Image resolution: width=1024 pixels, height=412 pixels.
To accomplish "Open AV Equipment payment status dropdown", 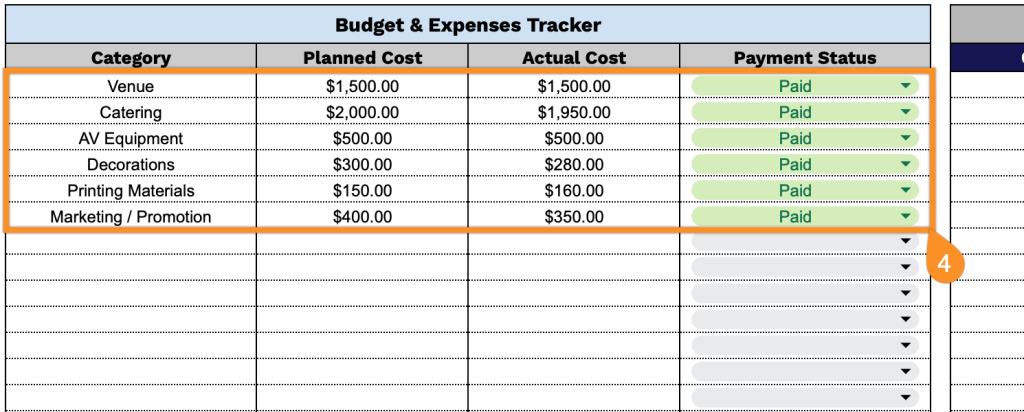I will pyautogui.click(x=906, y=138).
